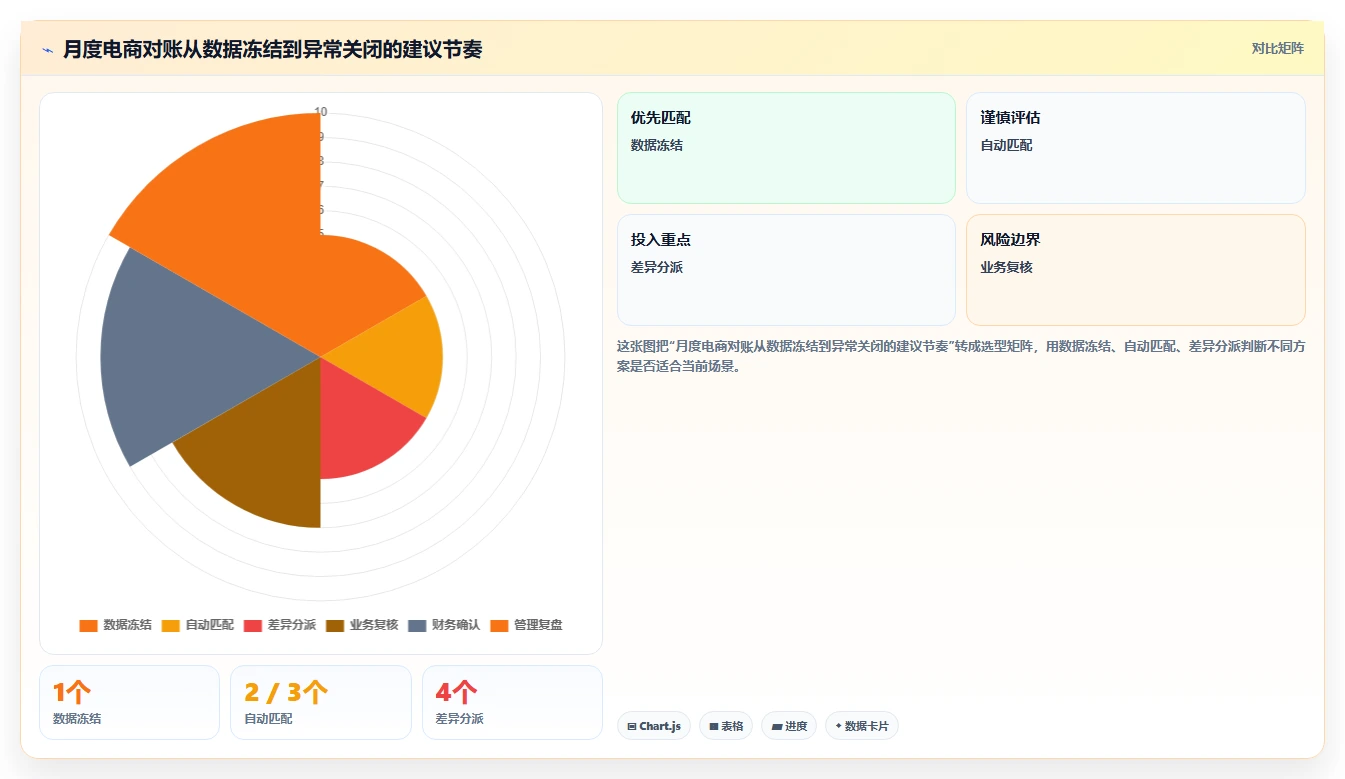Click the 数据冻结 legend label
Screen dimensions: 1345x779
tap(128, 625)
